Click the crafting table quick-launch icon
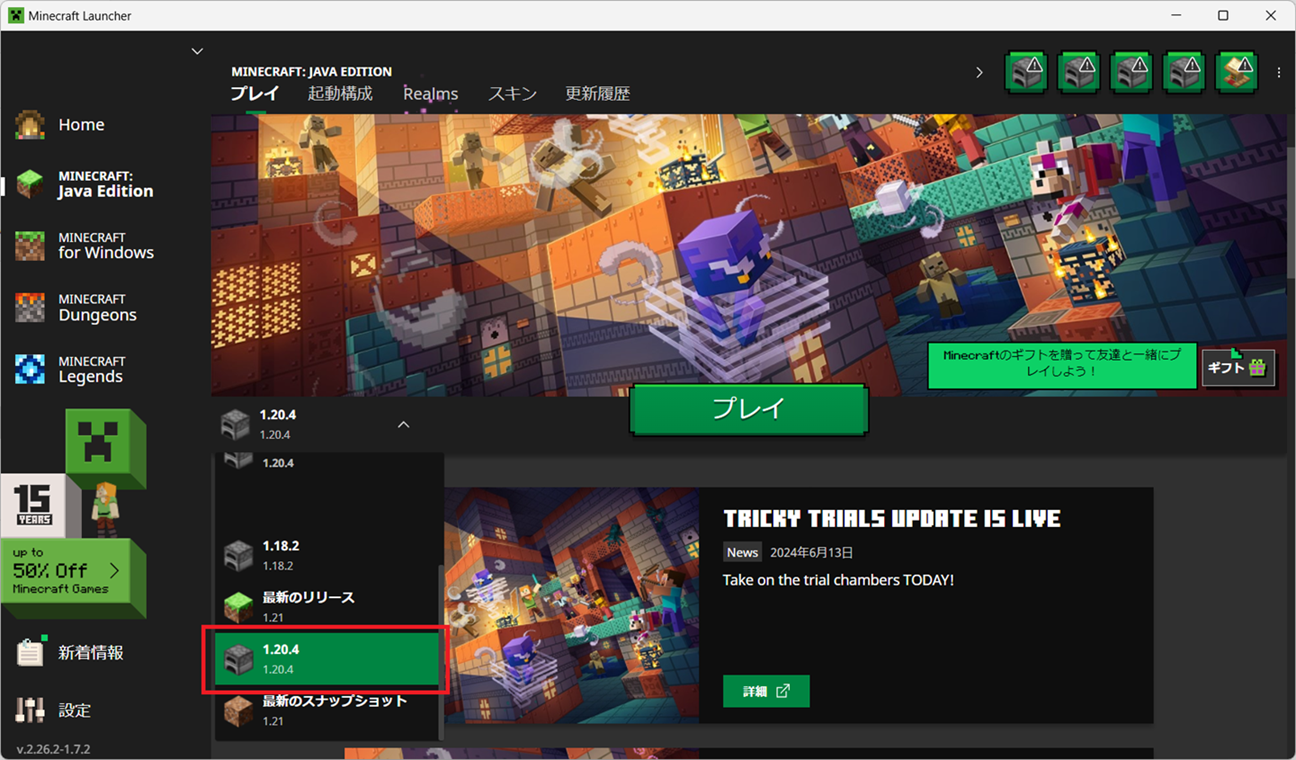 [1236, 73]
